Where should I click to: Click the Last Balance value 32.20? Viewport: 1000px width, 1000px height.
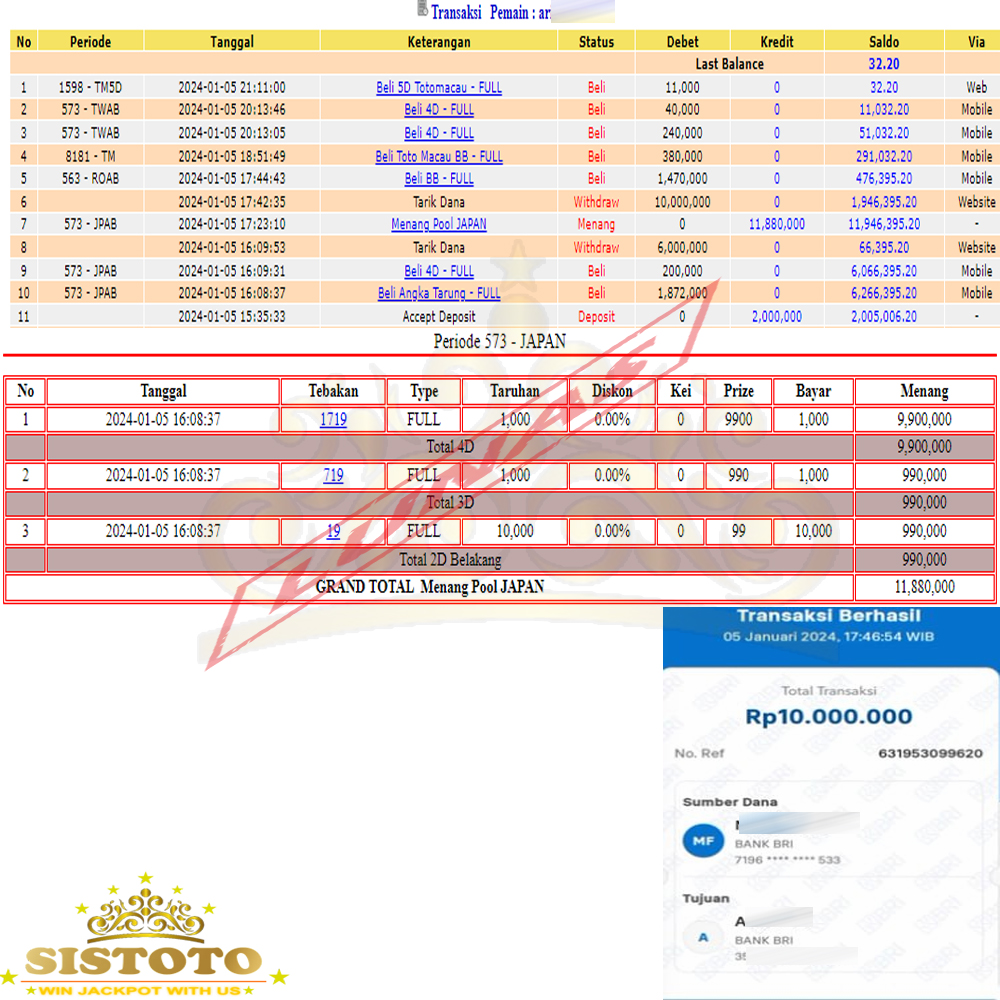coord(884,64)
